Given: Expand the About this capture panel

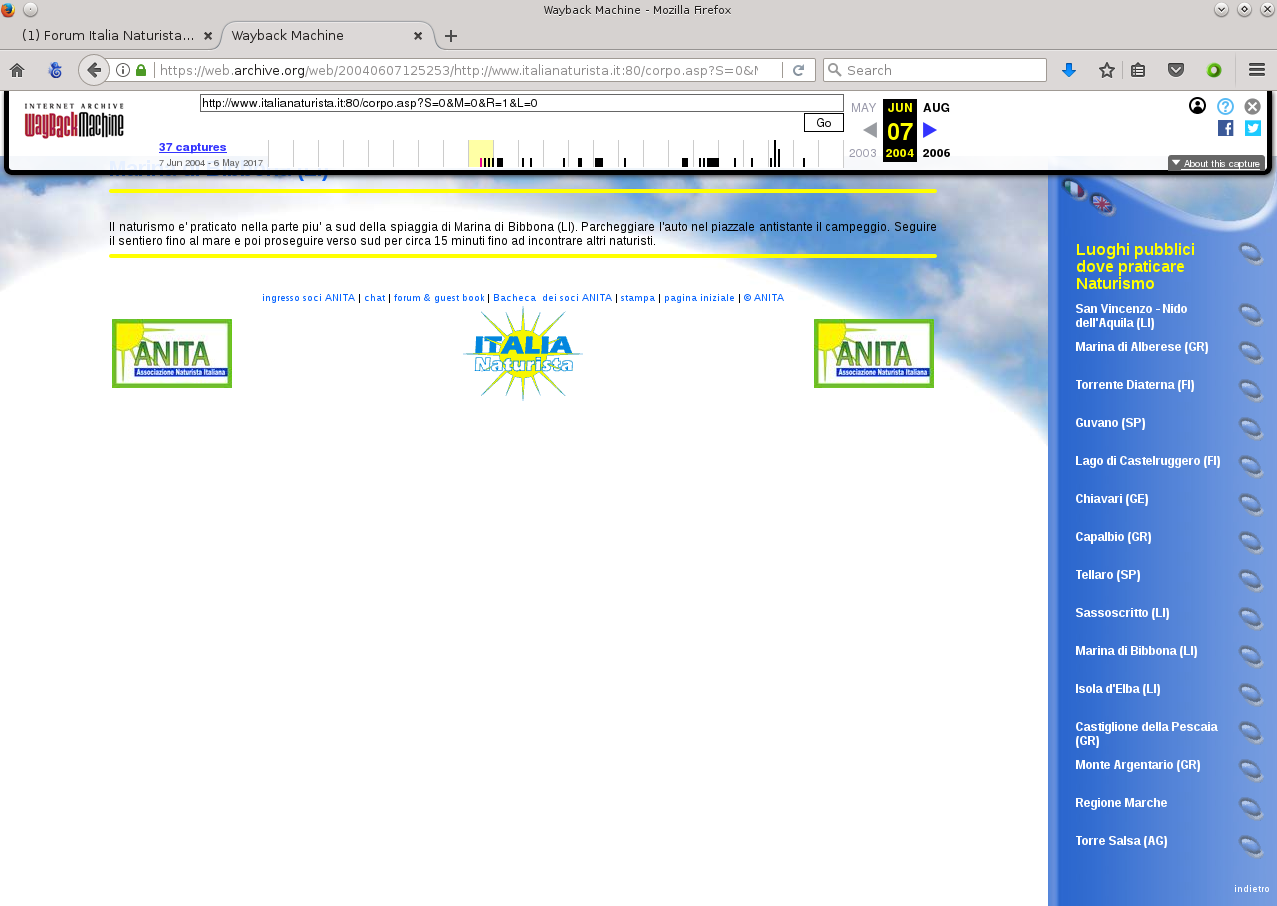Looking at the screenshot, I should coord(1216,163).
